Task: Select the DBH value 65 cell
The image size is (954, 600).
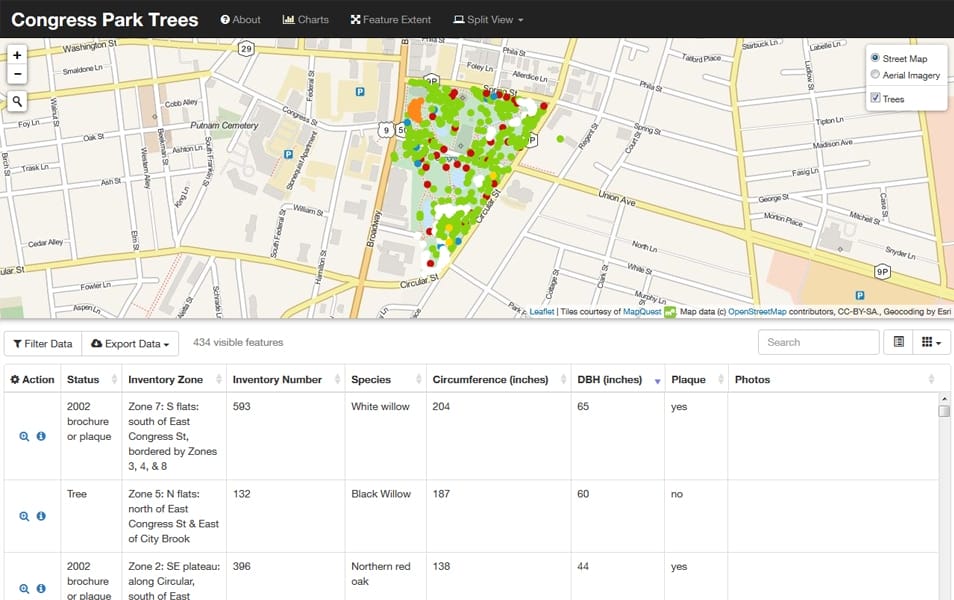Action: point(618,436)
